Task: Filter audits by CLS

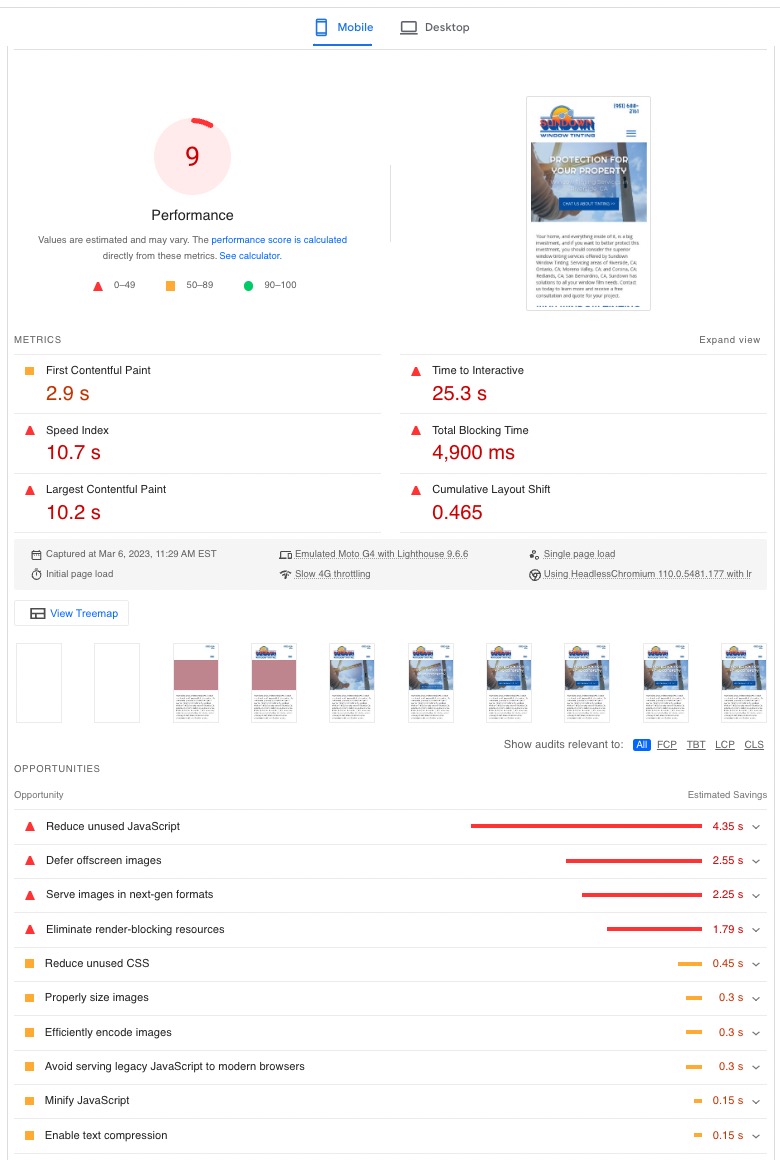Action: pos(754,745)
